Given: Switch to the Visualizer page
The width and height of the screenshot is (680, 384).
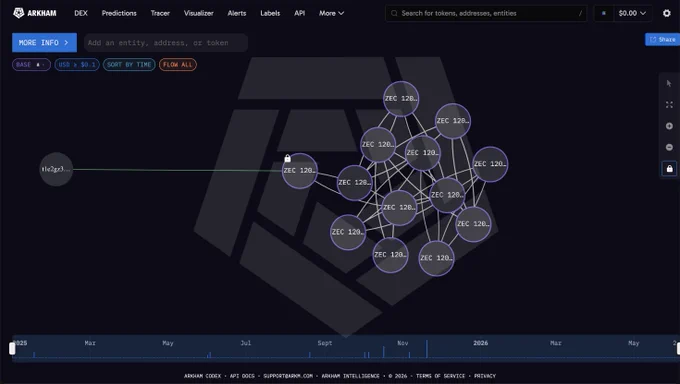Looking at the screenshot, I should pyautogui.click(x=199, y=13).
